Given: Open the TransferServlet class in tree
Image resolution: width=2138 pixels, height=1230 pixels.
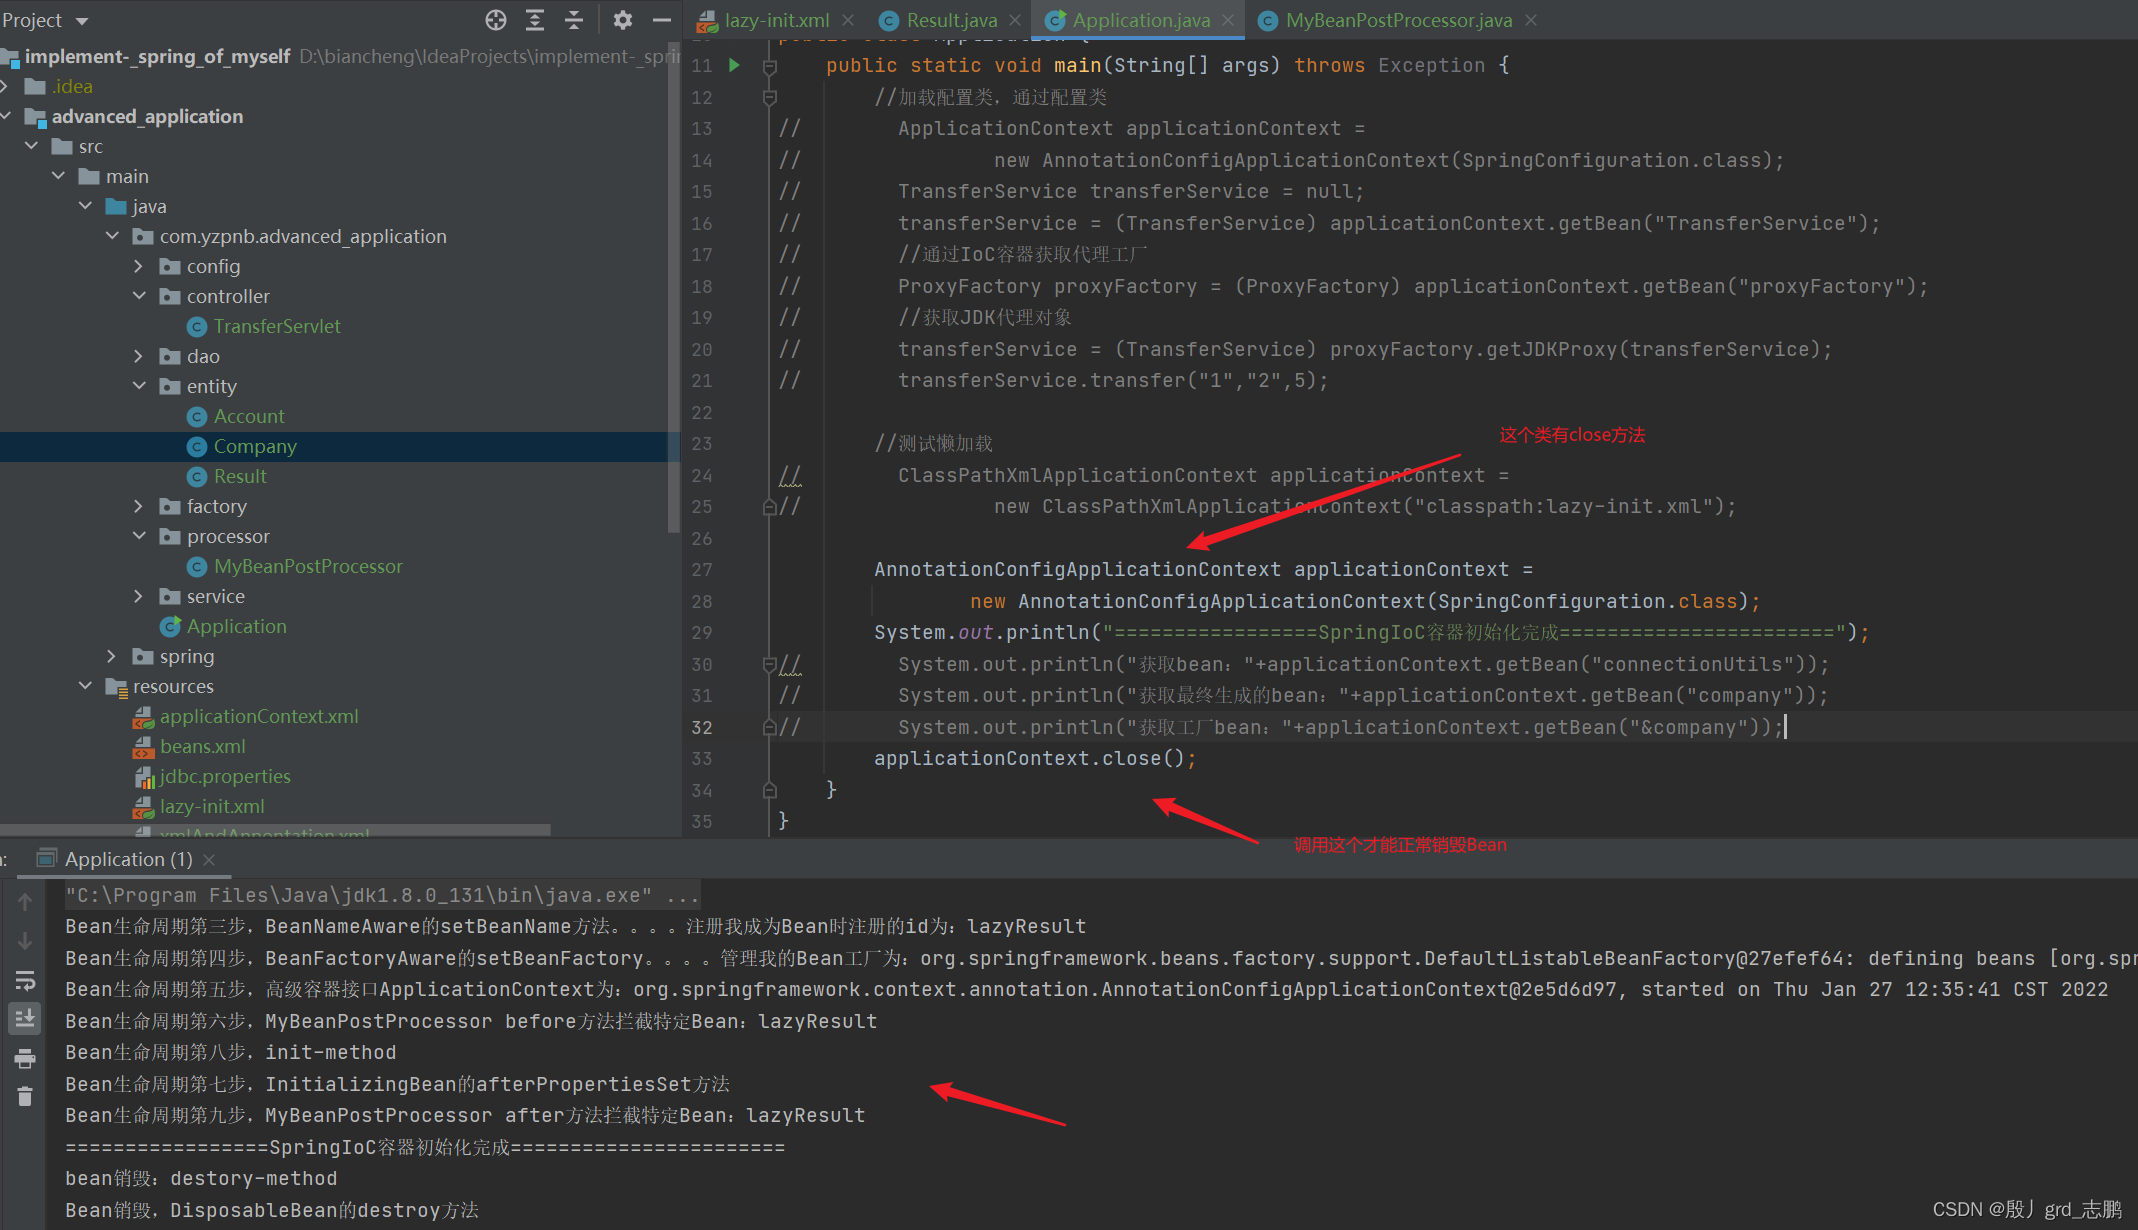Looking at the screenshot, I should [x=276, y=326].
